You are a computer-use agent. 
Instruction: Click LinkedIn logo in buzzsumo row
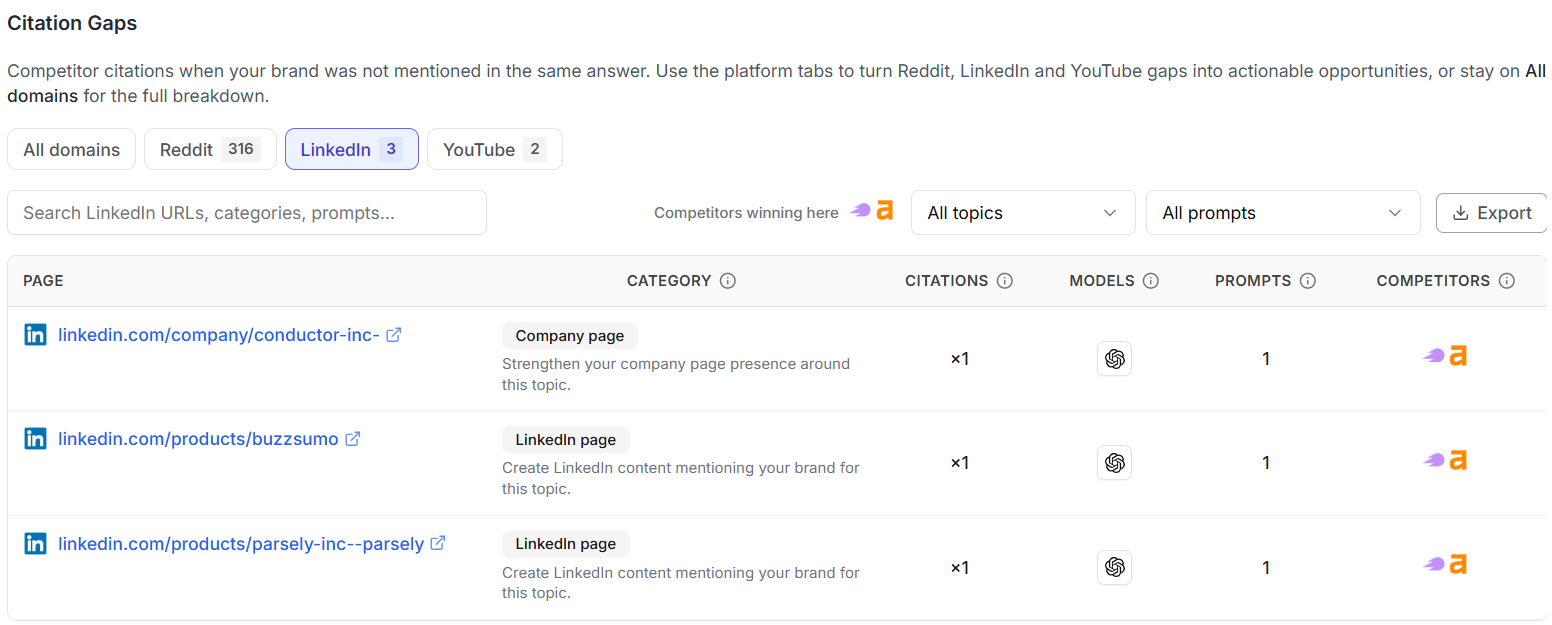(x=35, y=439)
